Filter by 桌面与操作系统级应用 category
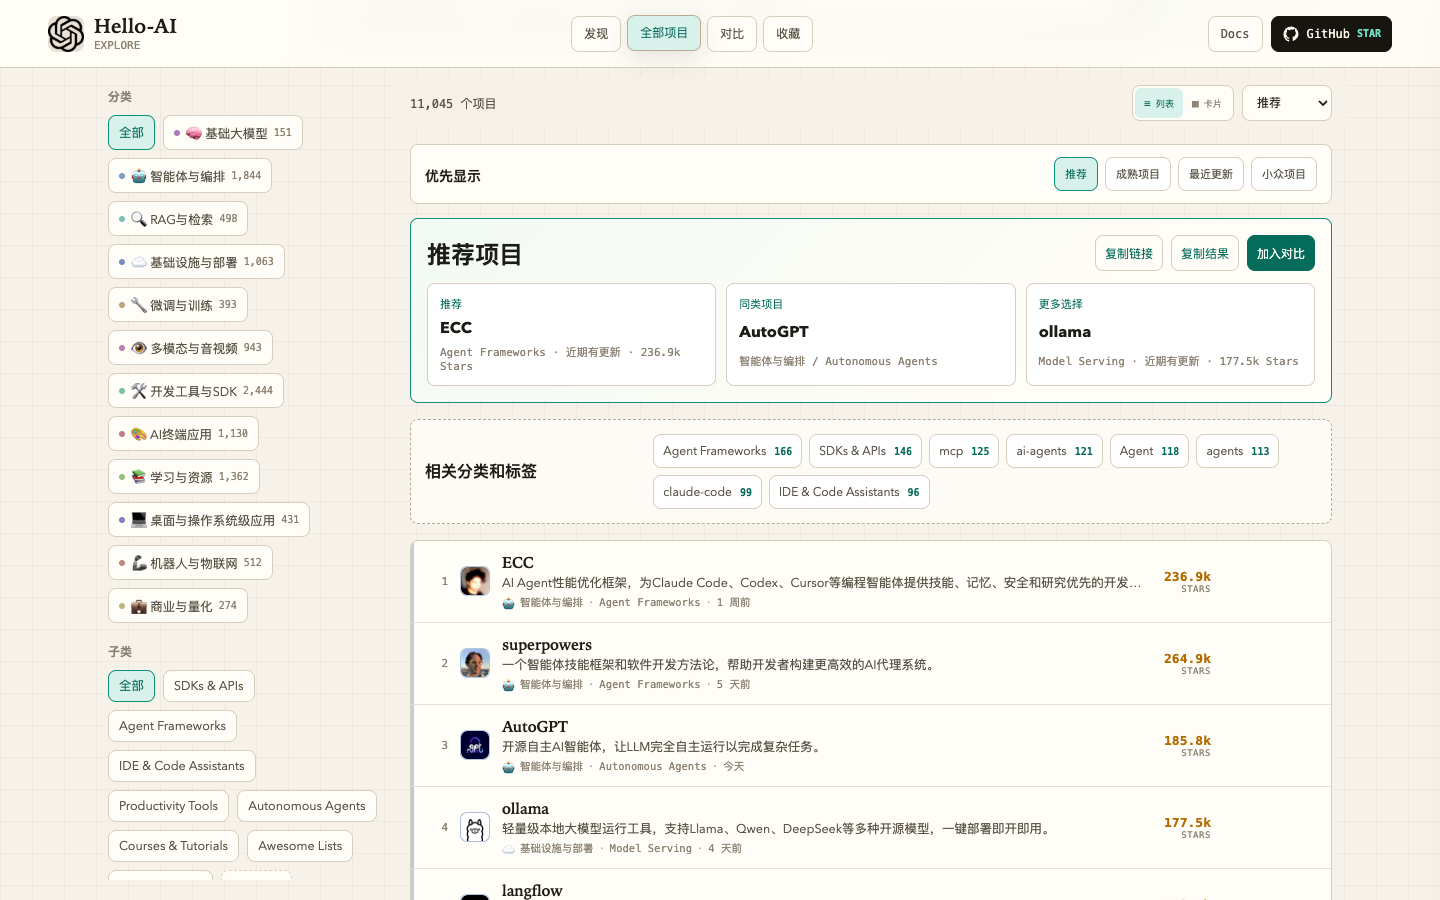This screenshot has width=1440, height=900. coord(209,520)
